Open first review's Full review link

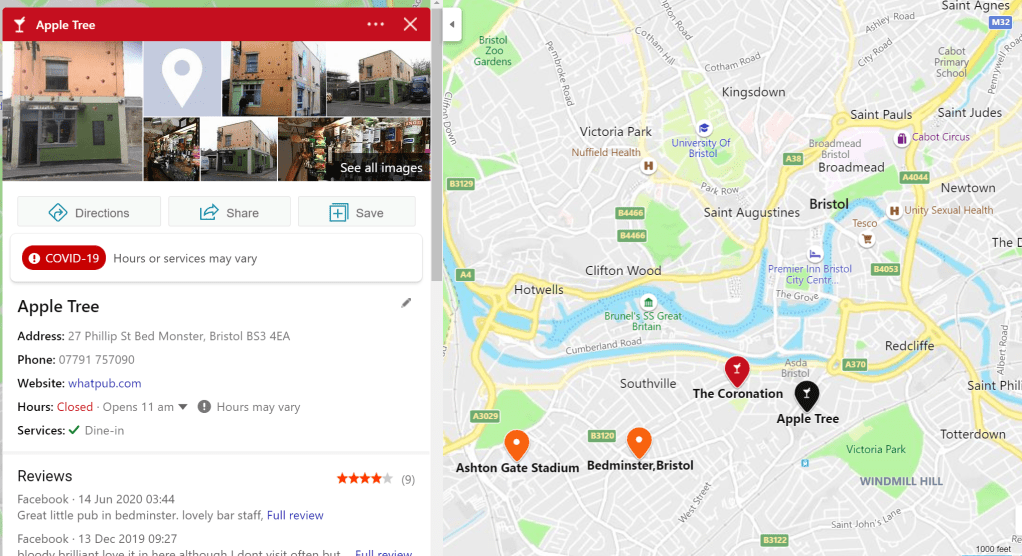[295, 515]
